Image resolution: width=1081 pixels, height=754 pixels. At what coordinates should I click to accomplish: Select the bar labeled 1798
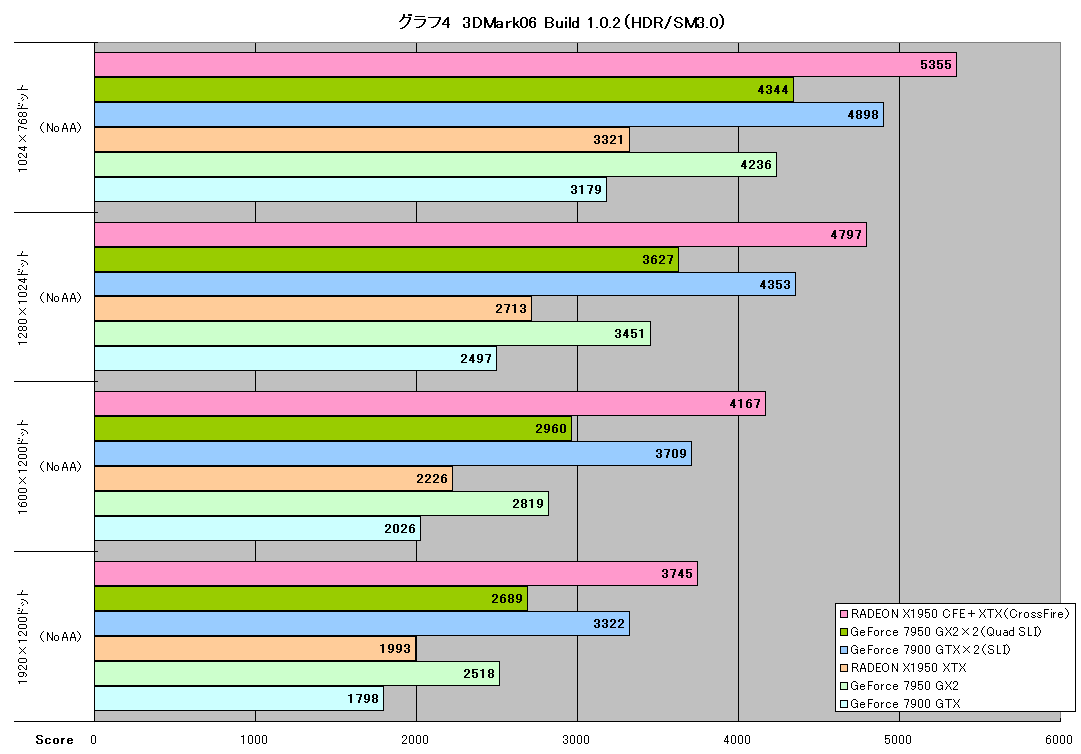pyautogui.click(x=239, y=698)
